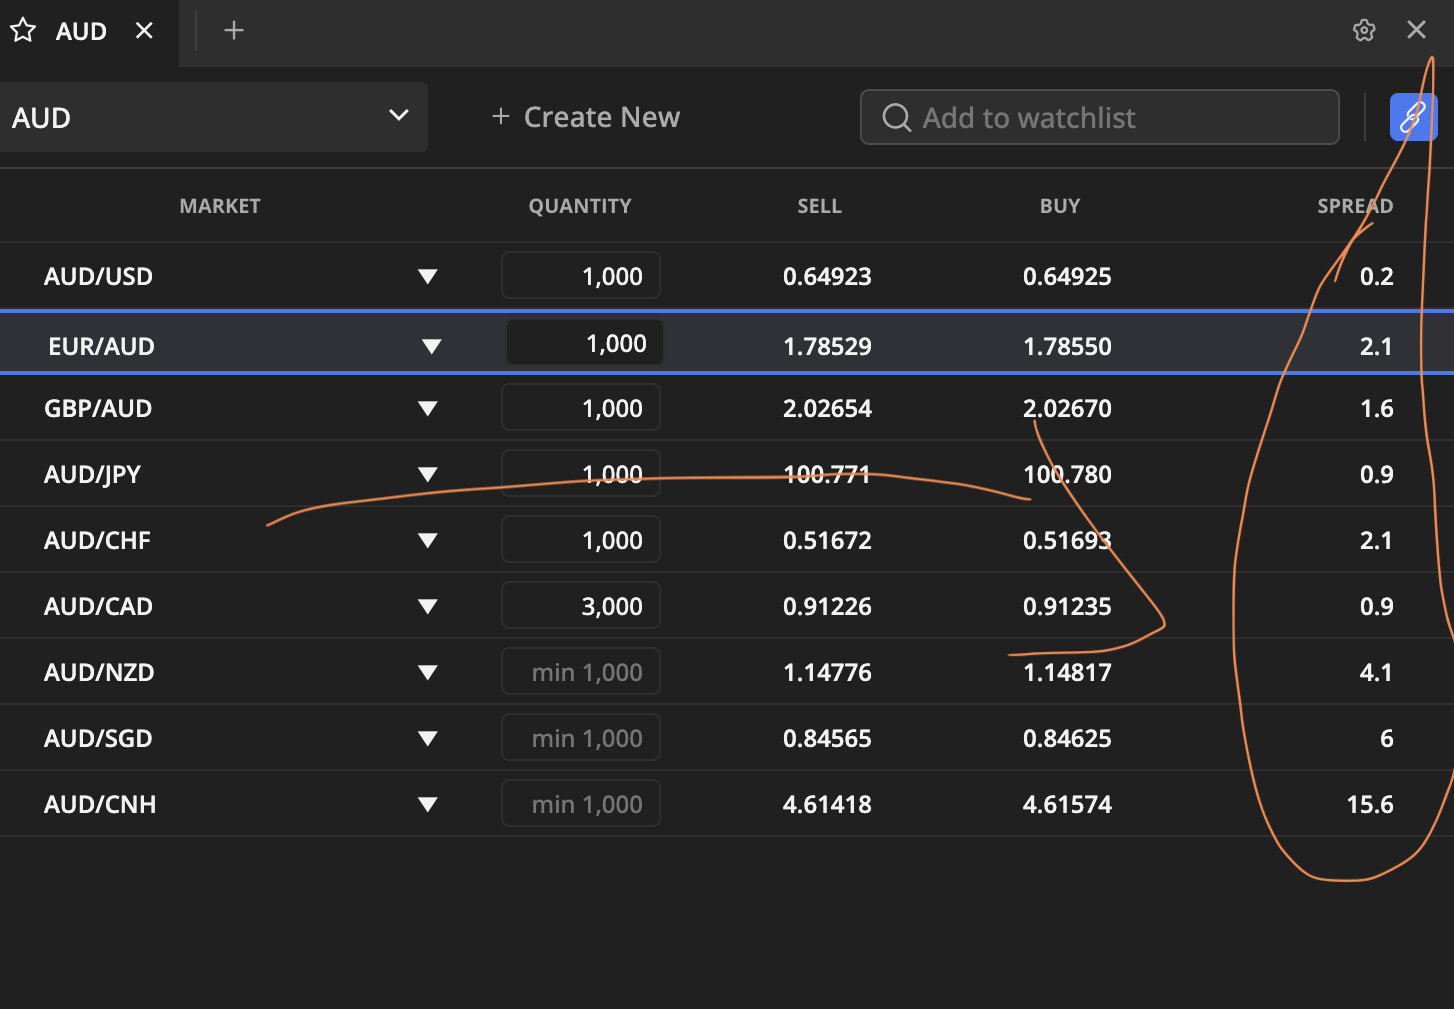Open watchlist settings gear icon
Viewport: 1454px width, 1009px height.
click(x=1364, y=30)
